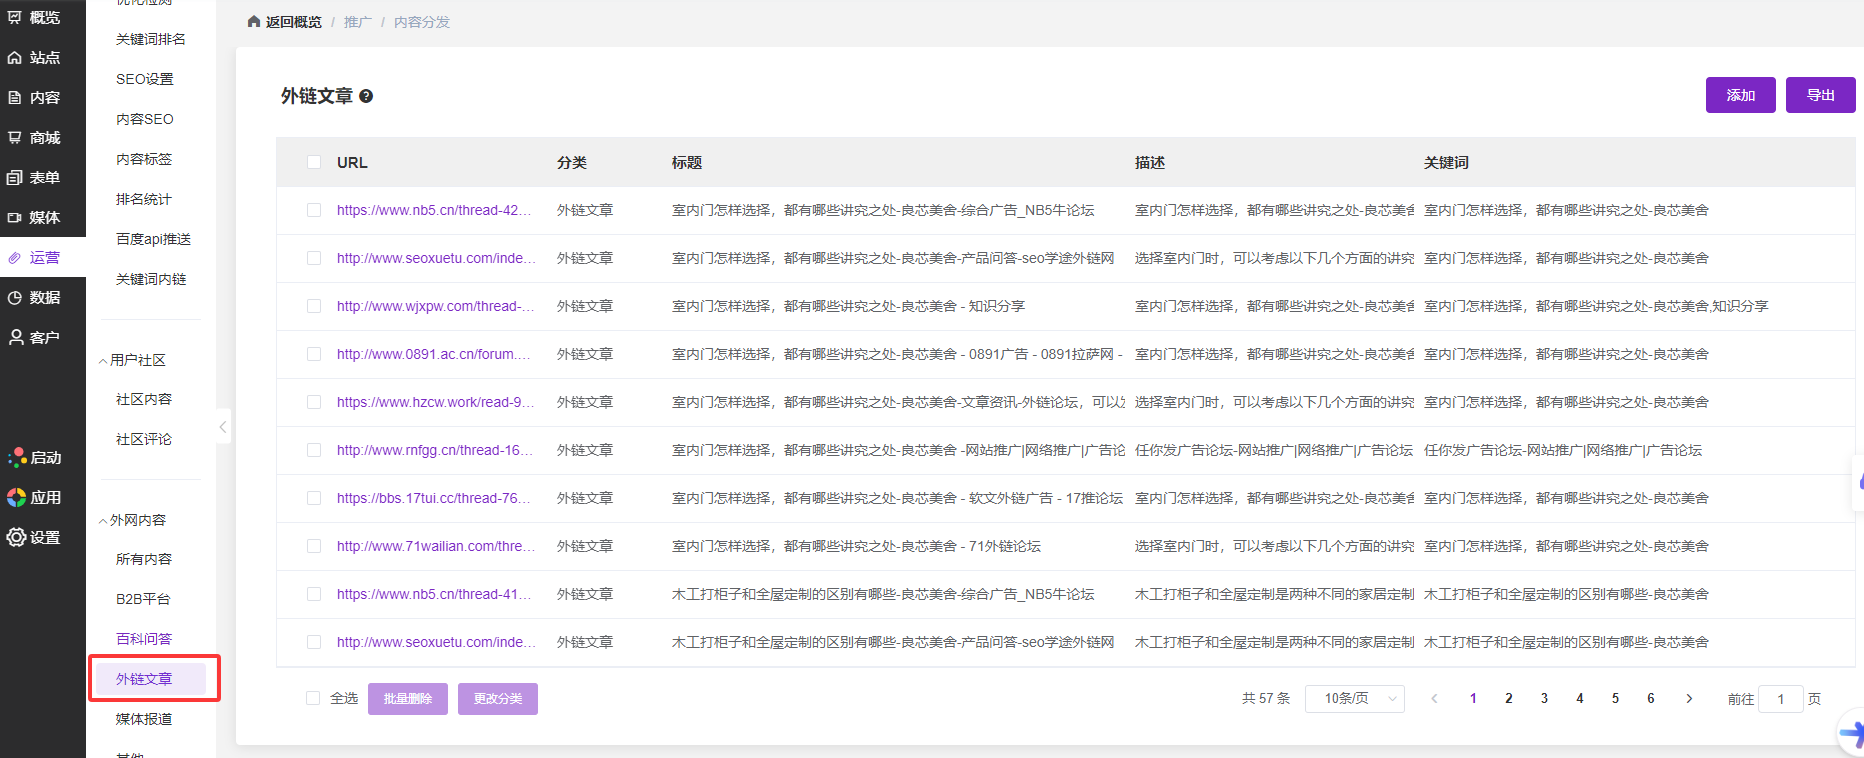This screenshot has width=1864, height=758.
Task: Select the checkbox for the wjxpw.com row
Action: [314, 306]
